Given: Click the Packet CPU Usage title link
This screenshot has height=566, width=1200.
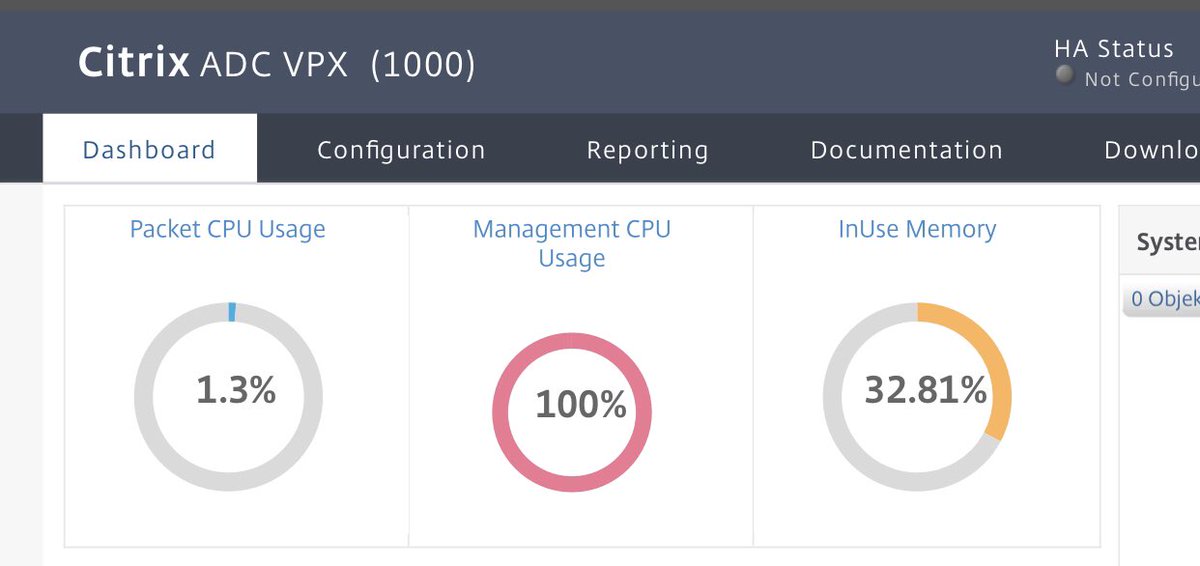Looking at the screenshot, I should (x=228, y=229).
